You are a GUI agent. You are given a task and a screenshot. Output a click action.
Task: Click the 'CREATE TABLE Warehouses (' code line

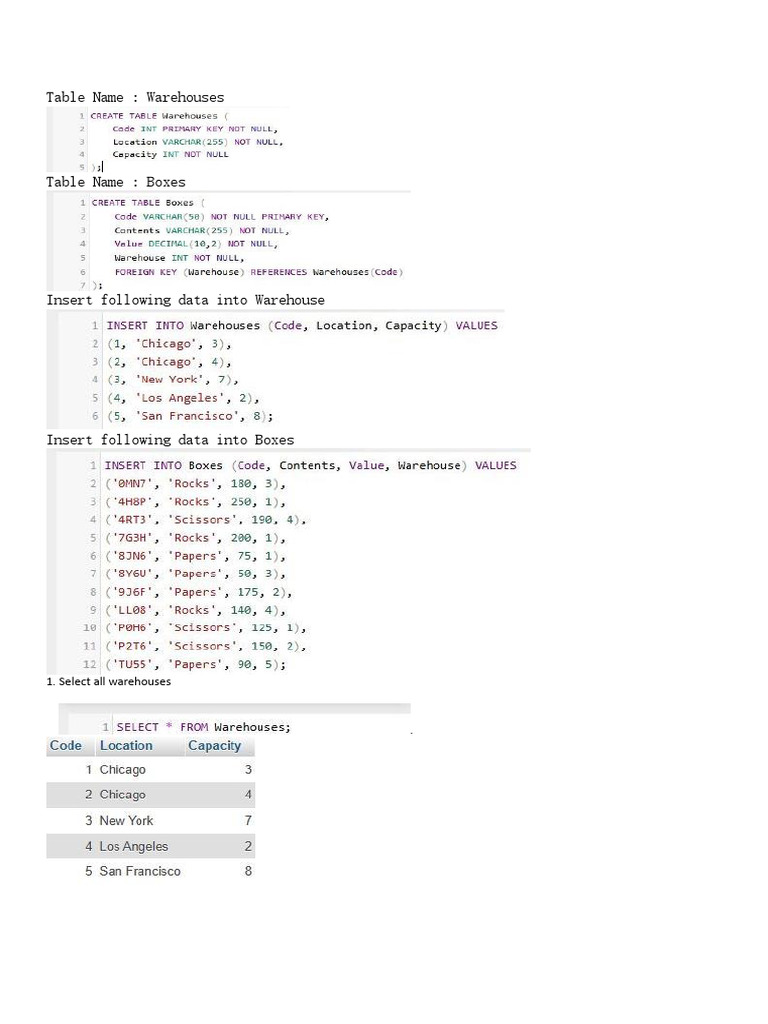(159, 116)
